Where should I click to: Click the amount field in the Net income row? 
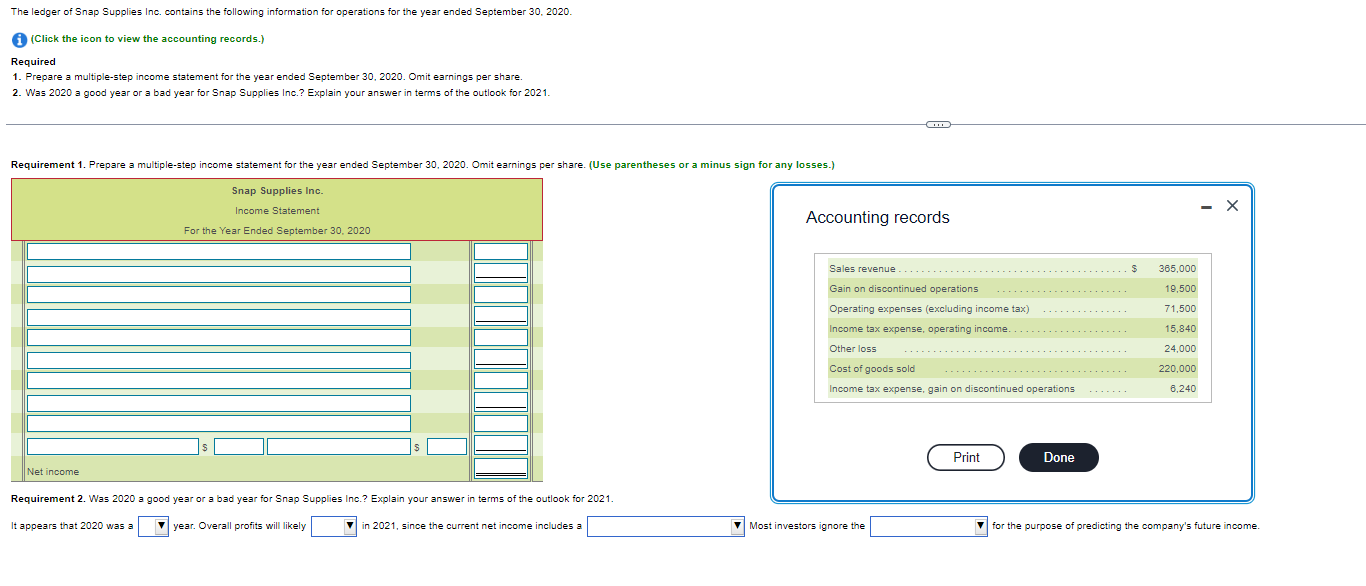pos(501,469)
